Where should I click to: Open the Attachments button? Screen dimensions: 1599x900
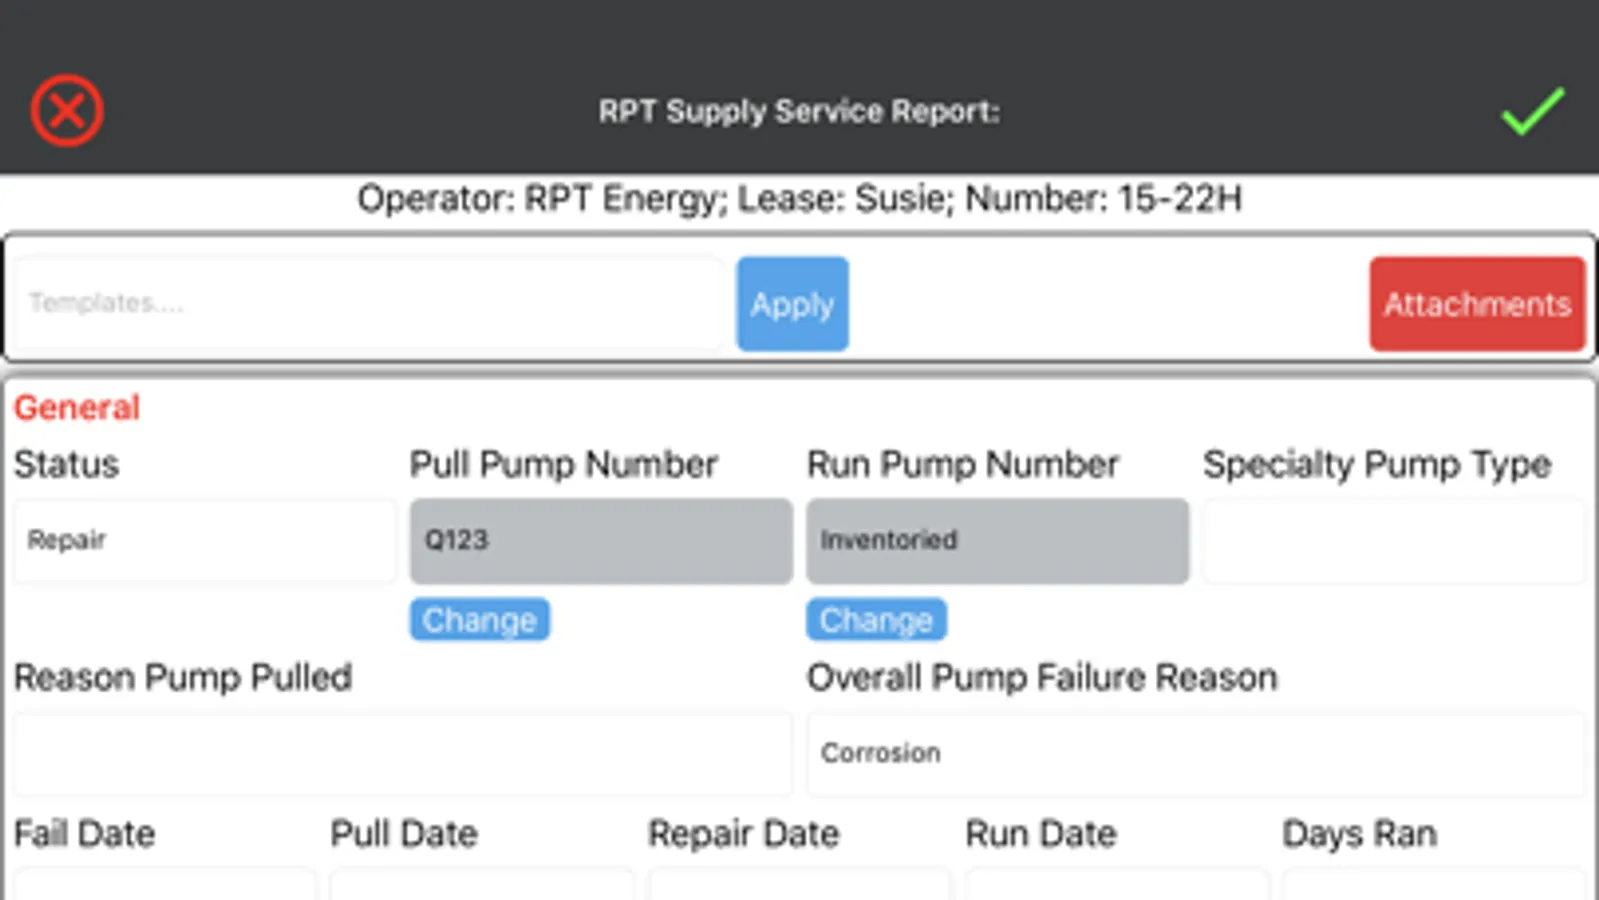point(1477,304)
